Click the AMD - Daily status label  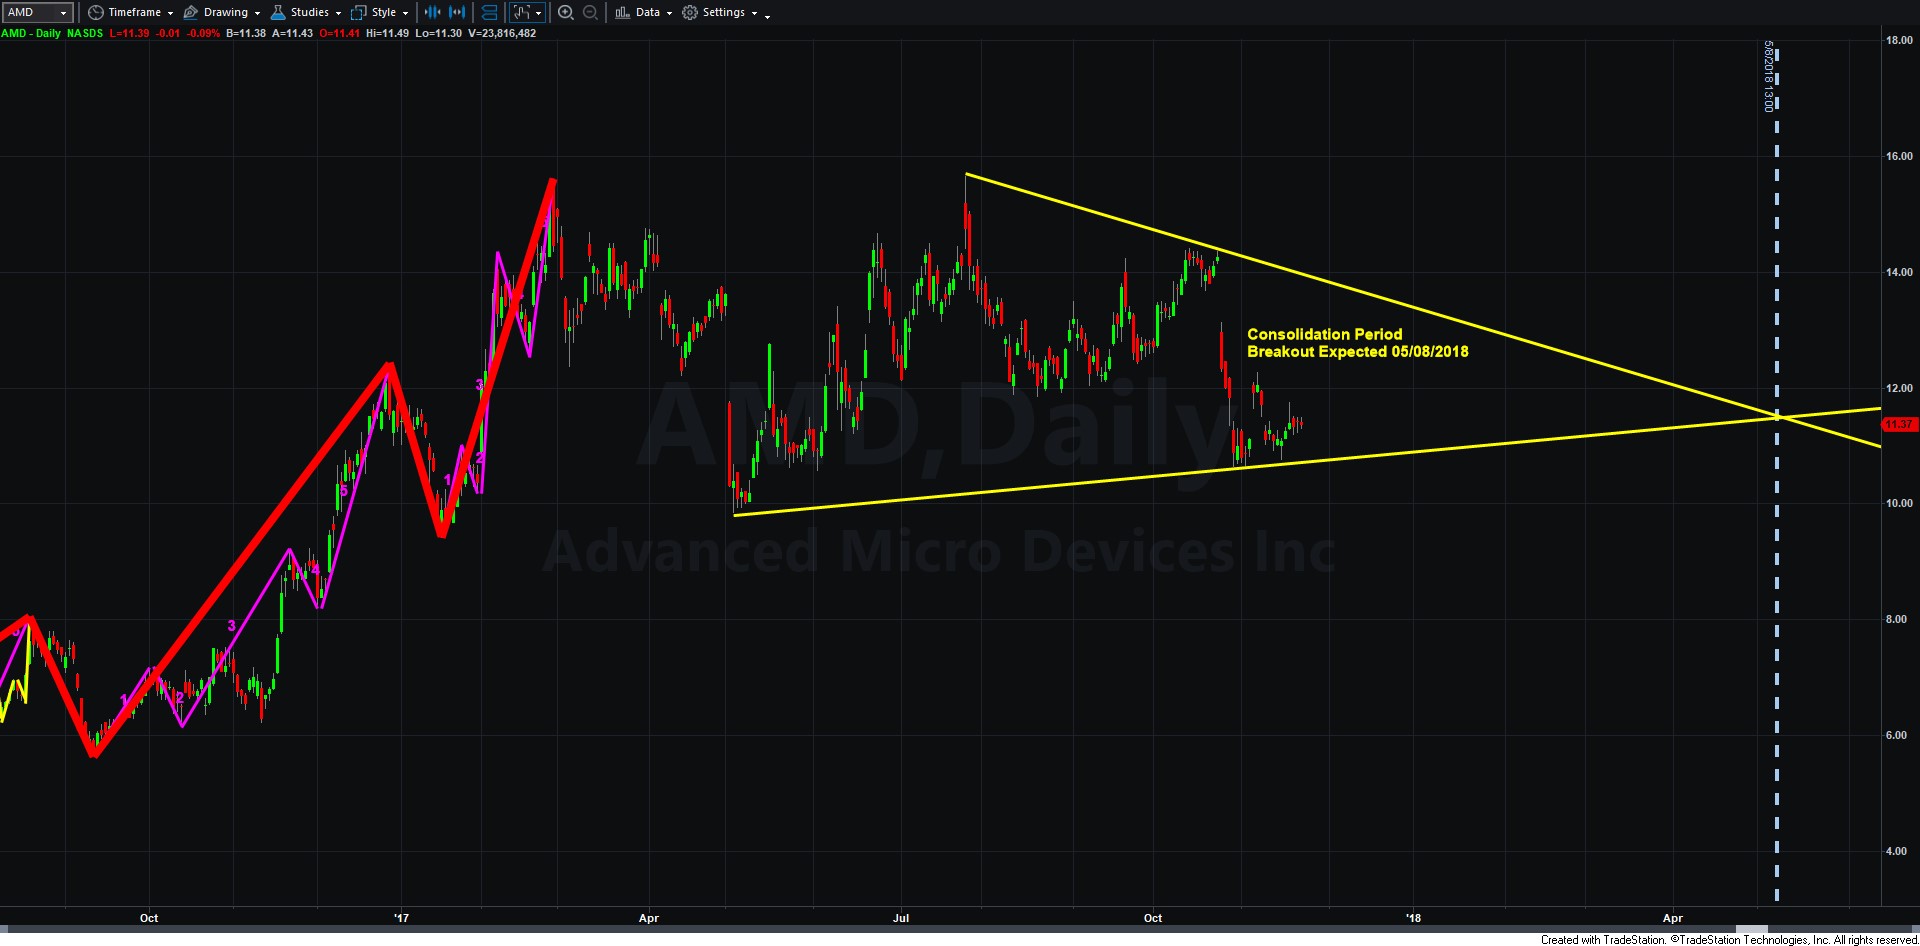pos(31,33)
